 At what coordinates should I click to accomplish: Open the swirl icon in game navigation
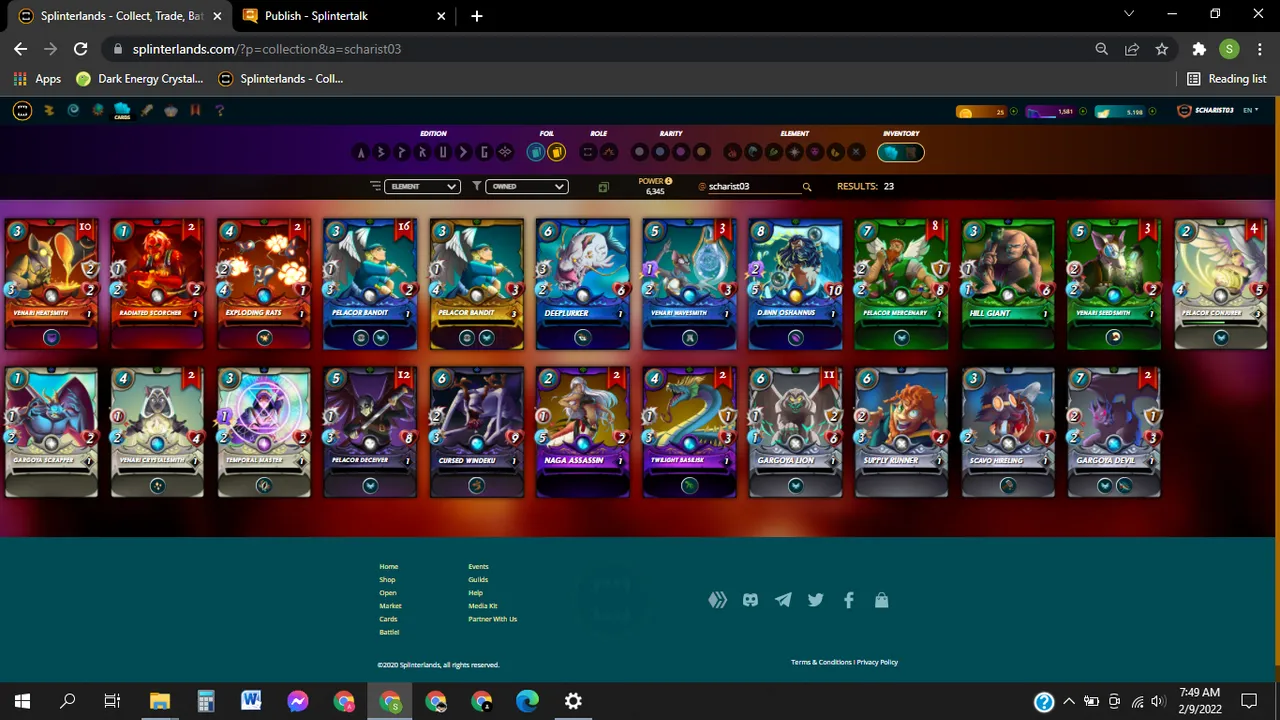[x=73, y=110]
